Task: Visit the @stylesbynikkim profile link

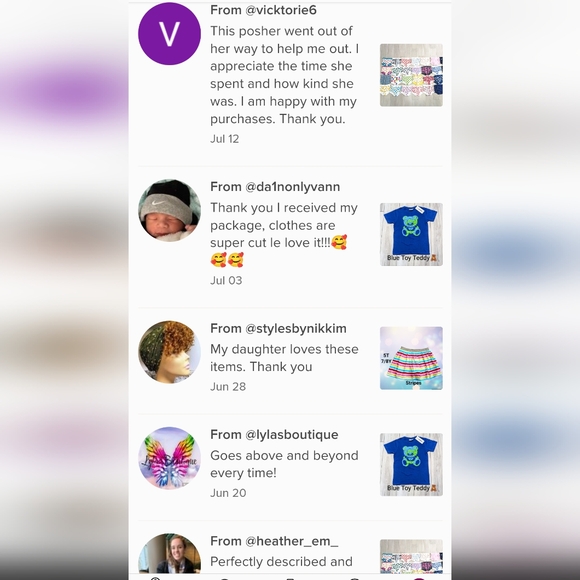Action: pos(296,328)
